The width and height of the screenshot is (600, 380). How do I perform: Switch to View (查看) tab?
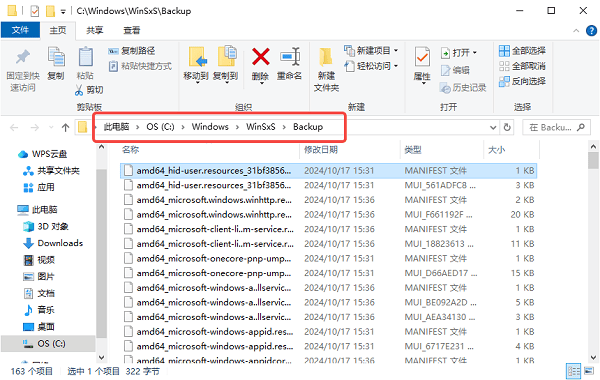(x=132, y=30)
